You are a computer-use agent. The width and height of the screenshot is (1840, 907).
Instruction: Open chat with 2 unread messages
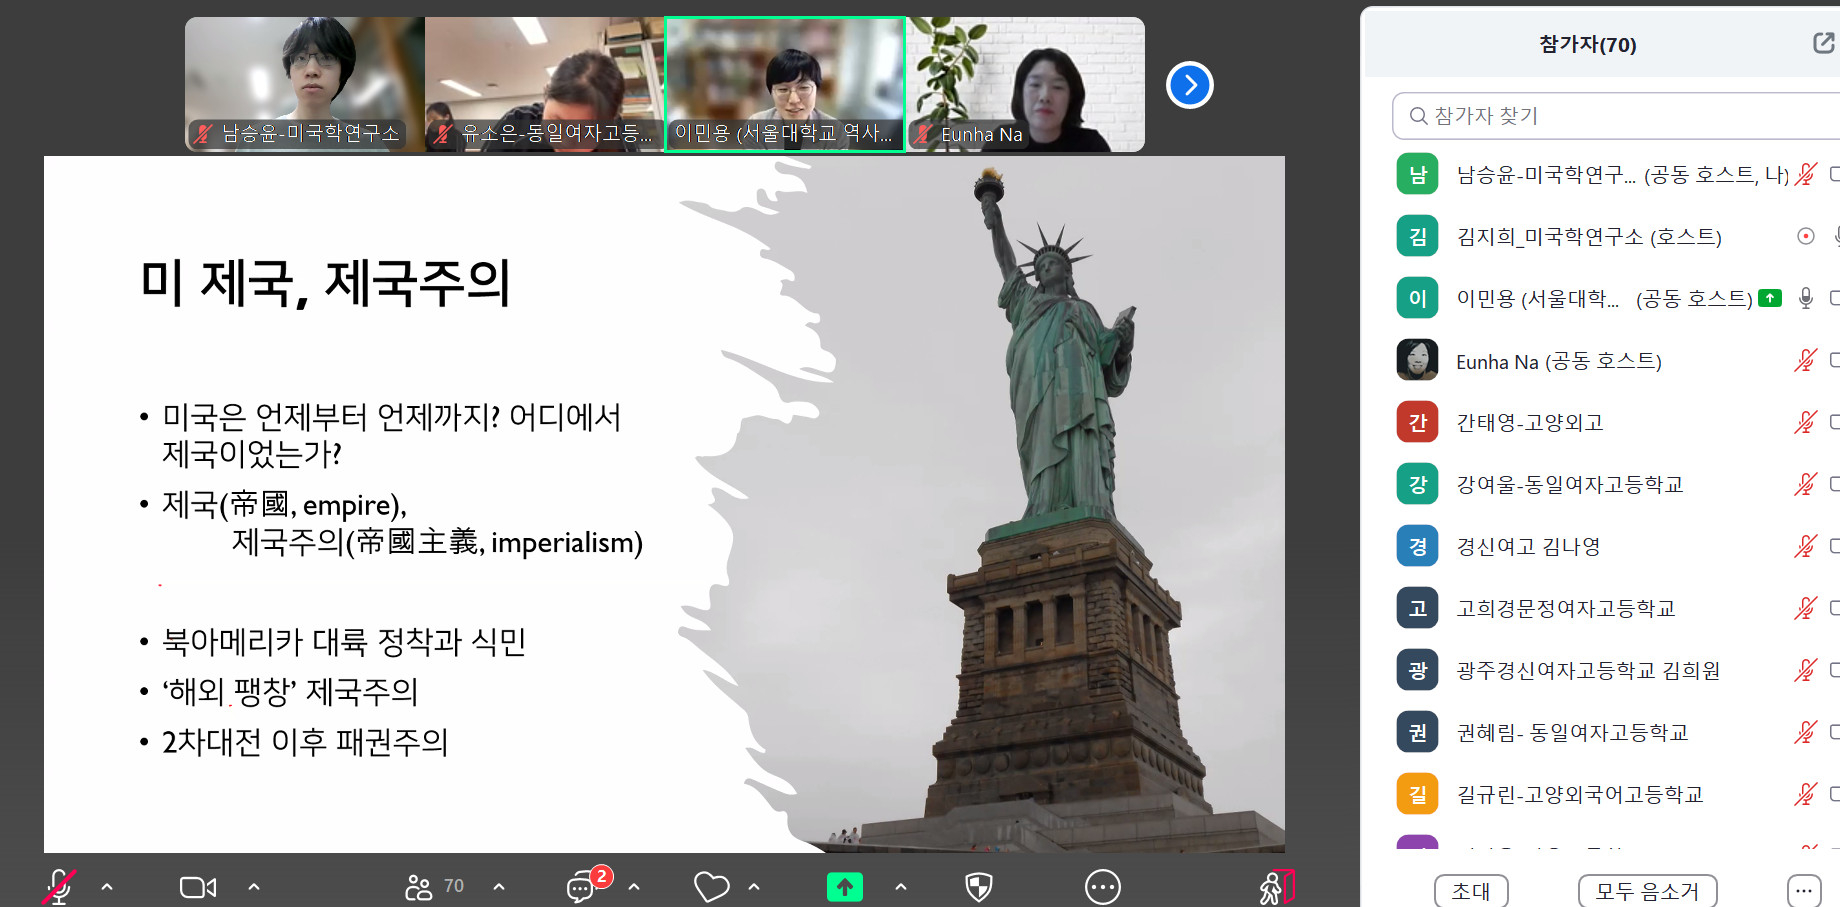point(582,887)
